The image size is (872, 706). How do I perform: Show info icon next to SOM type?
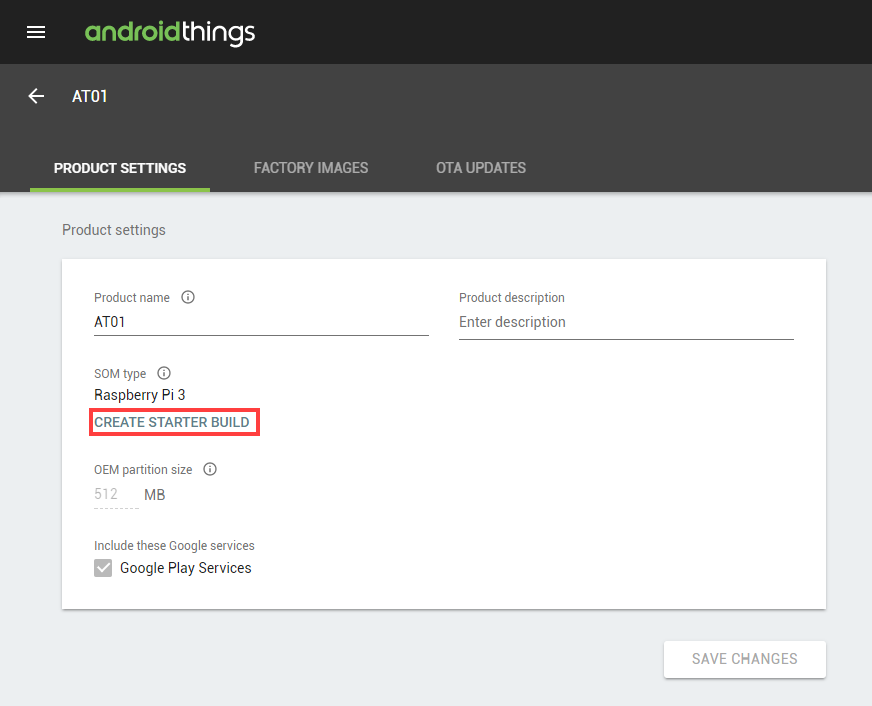164,373
